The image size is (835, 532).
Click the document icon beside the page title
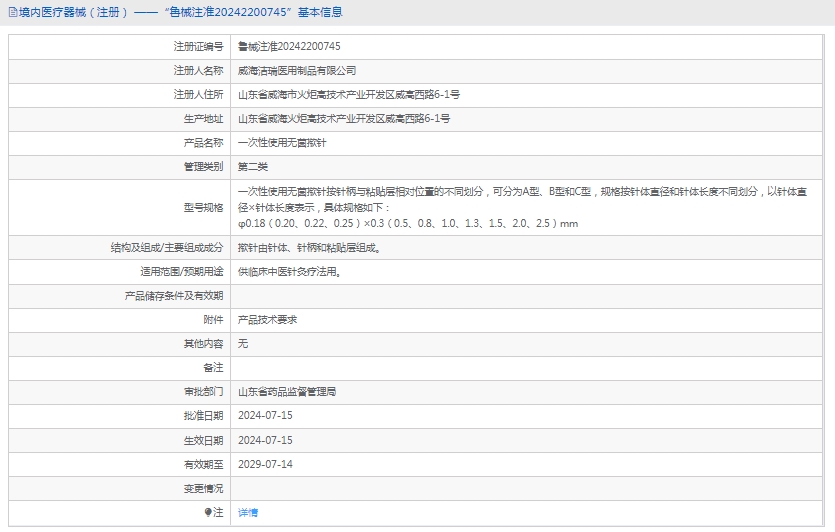tap(12, 12)
